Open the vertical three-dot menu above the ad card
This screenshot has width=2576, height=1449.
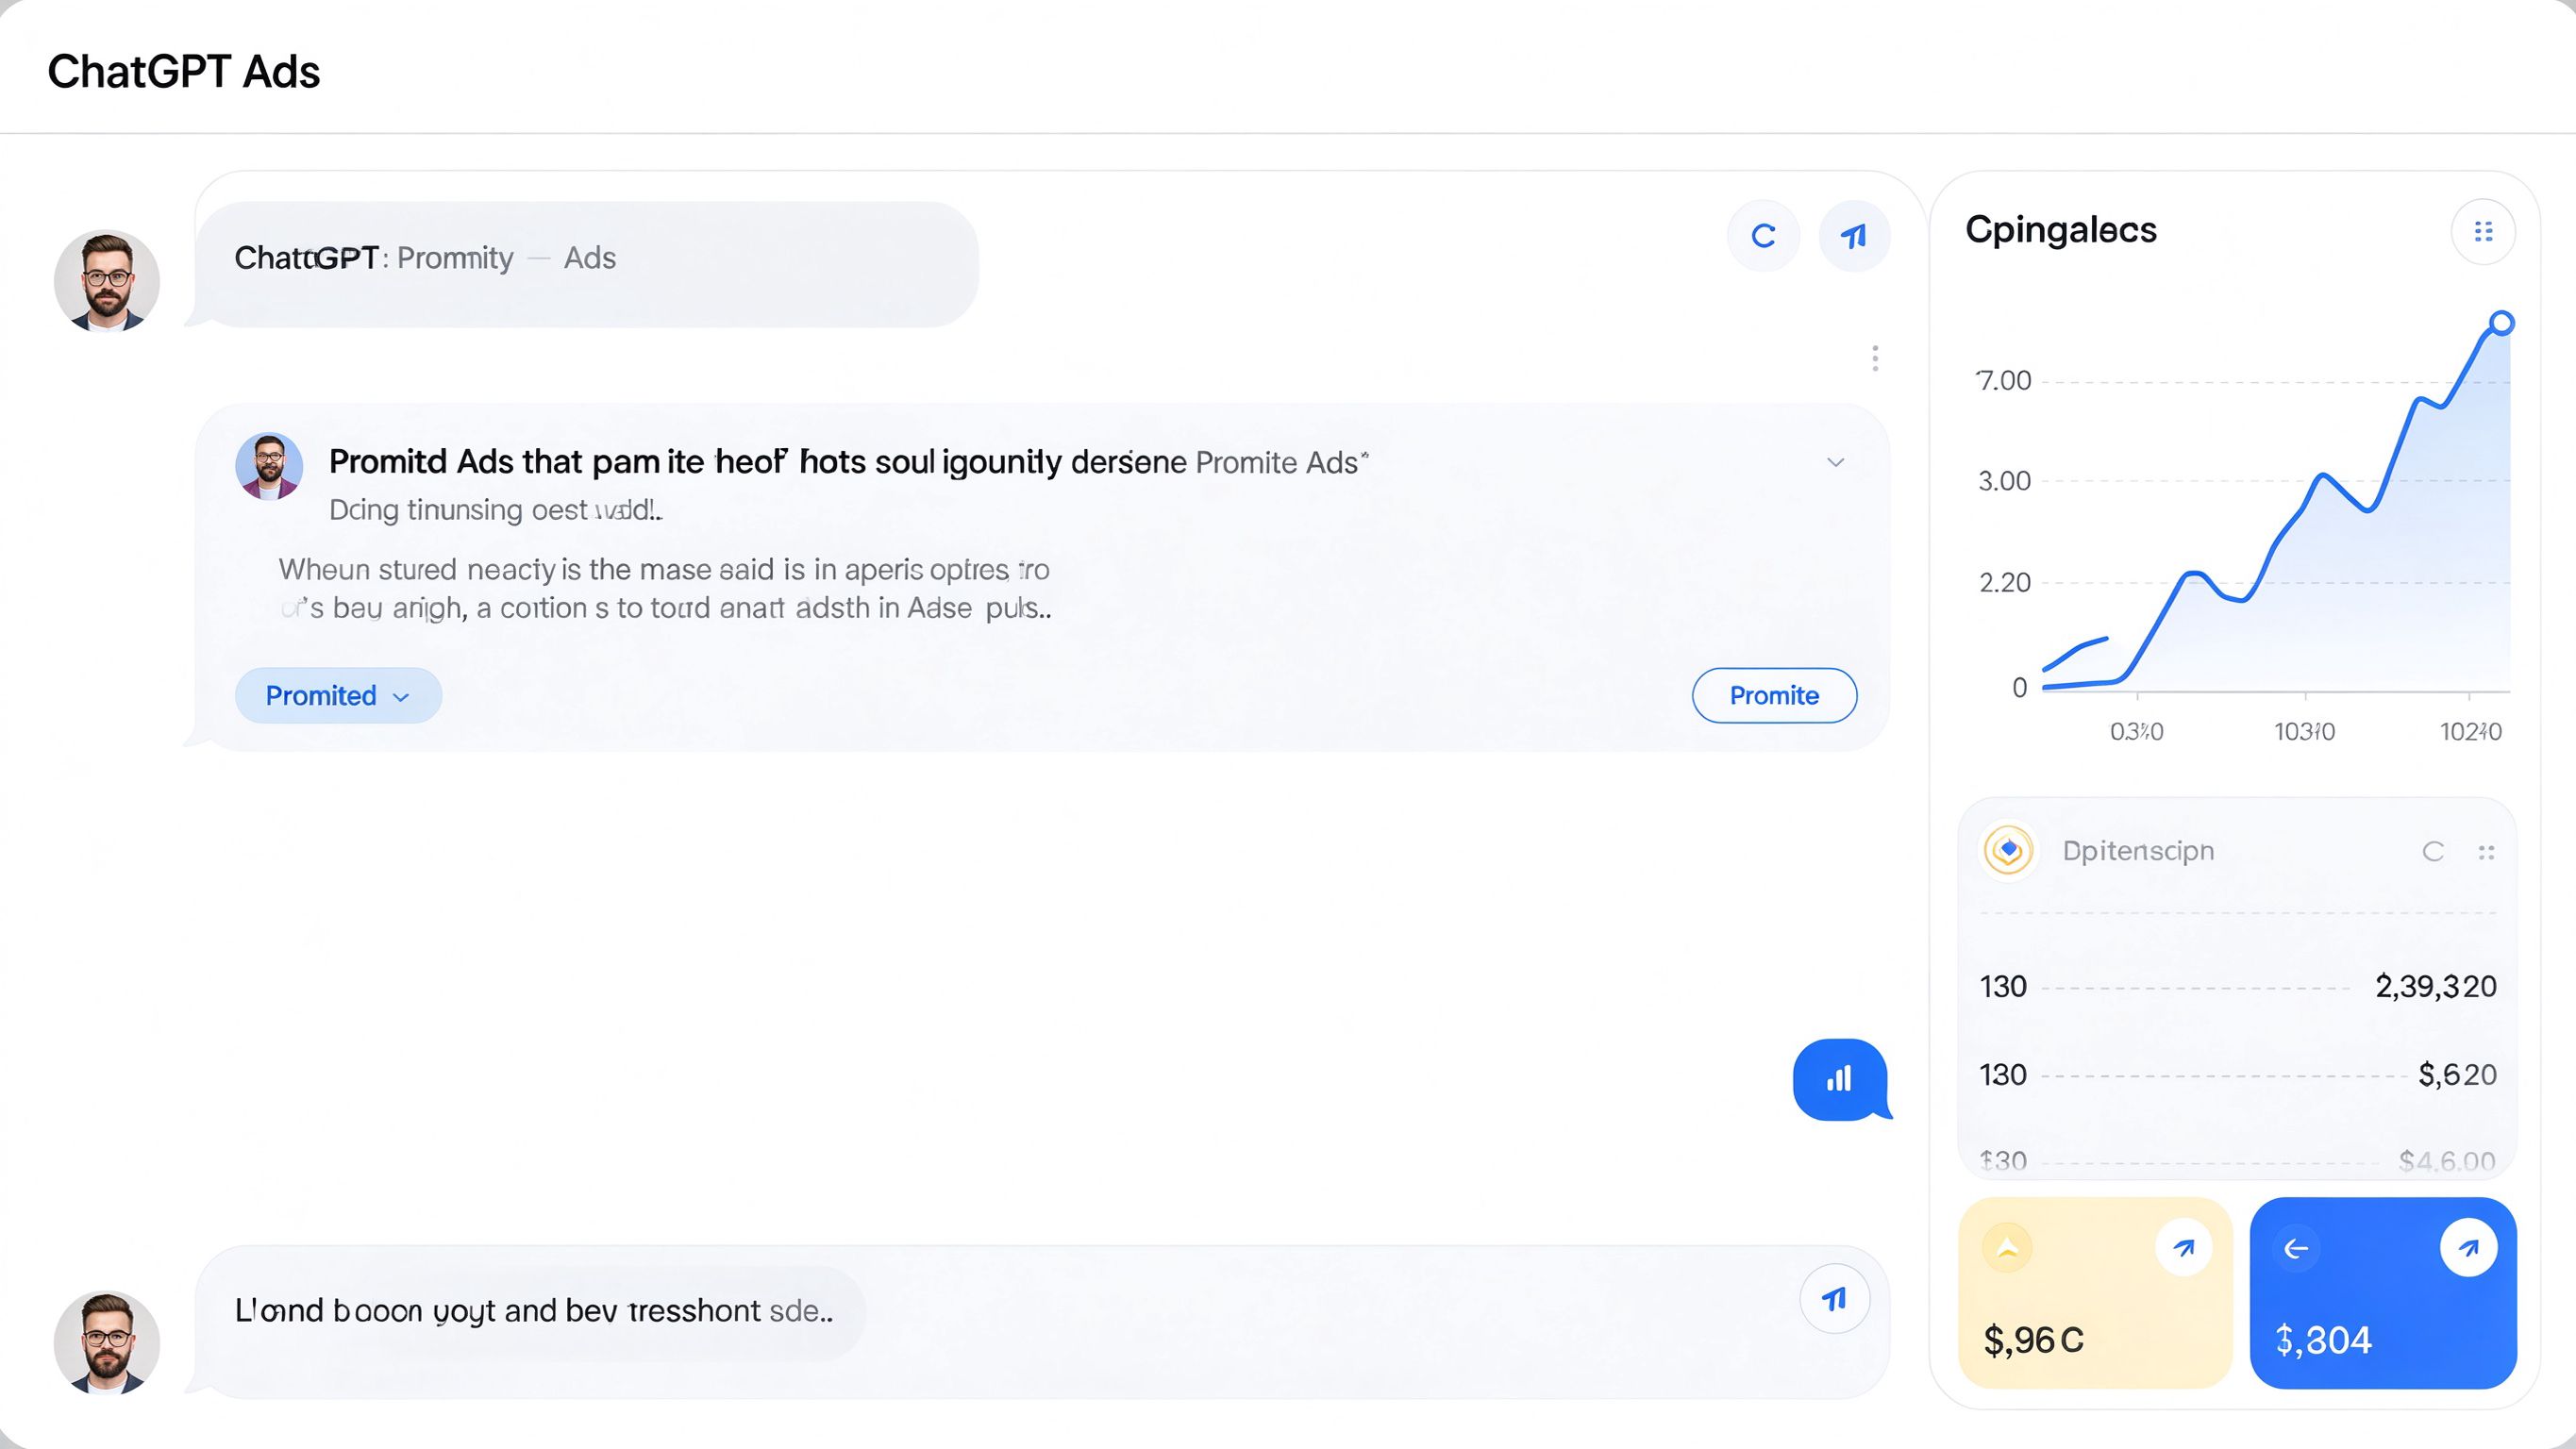pos(1875,358)
